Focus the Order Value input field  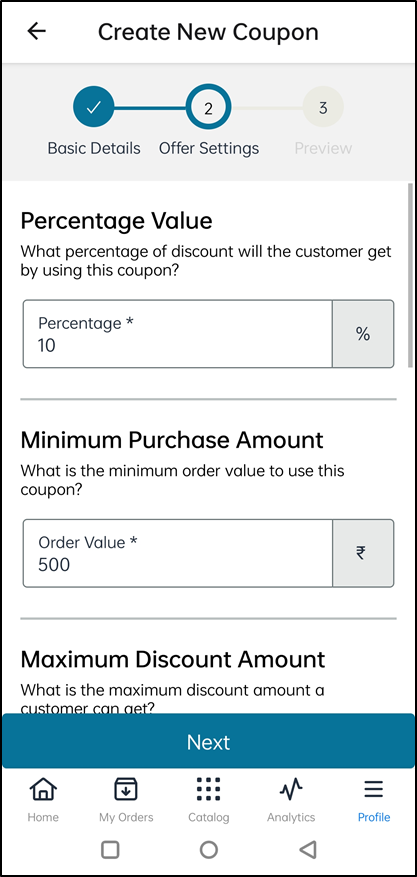(x=178, y=553)
